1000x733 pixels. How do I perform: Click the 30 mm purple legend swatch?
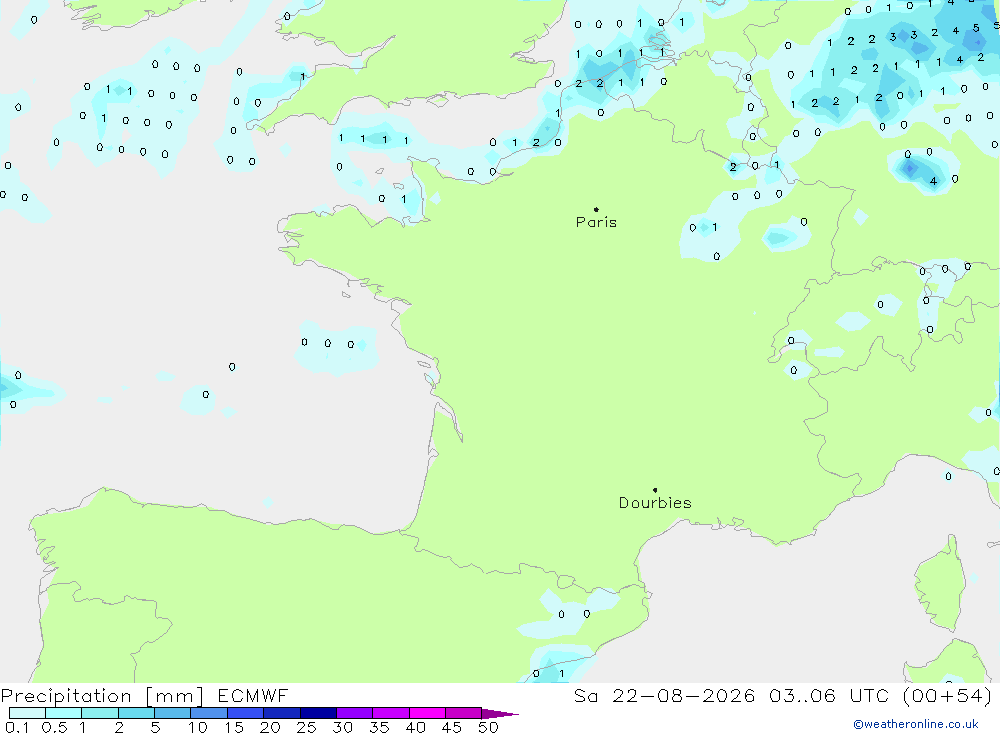click(354, 713)
